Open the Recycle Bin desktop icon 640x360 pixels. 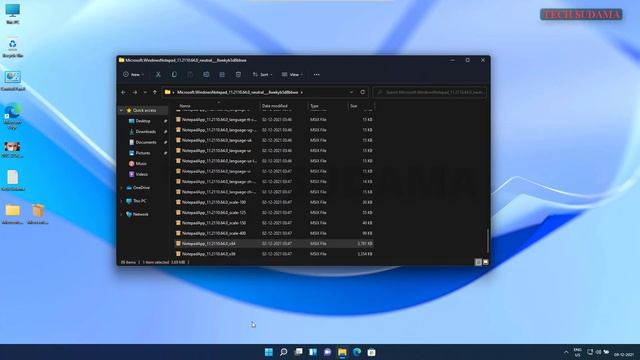coord(13,47)
